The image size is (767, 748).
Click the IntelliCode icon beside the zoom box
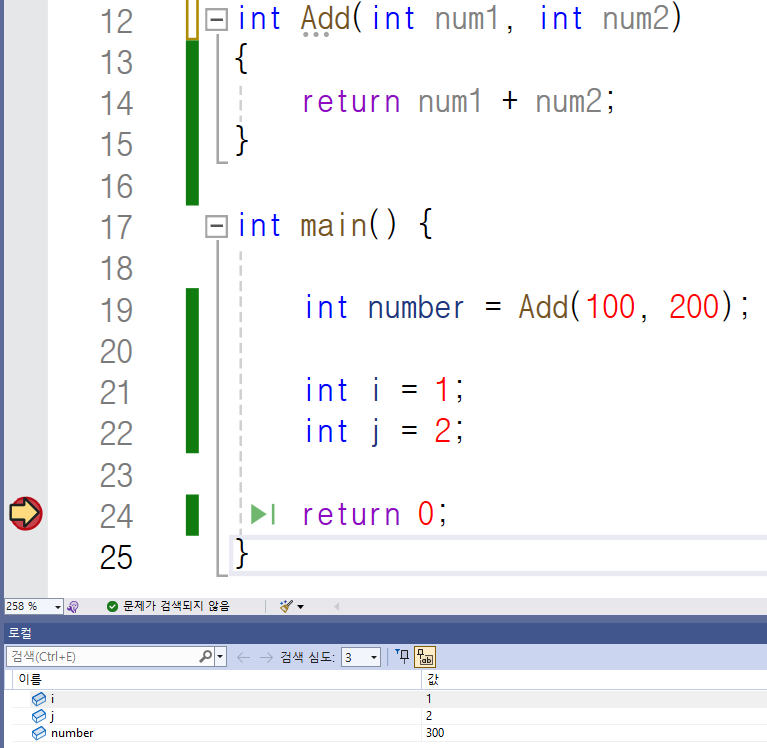tap(73, 607)
